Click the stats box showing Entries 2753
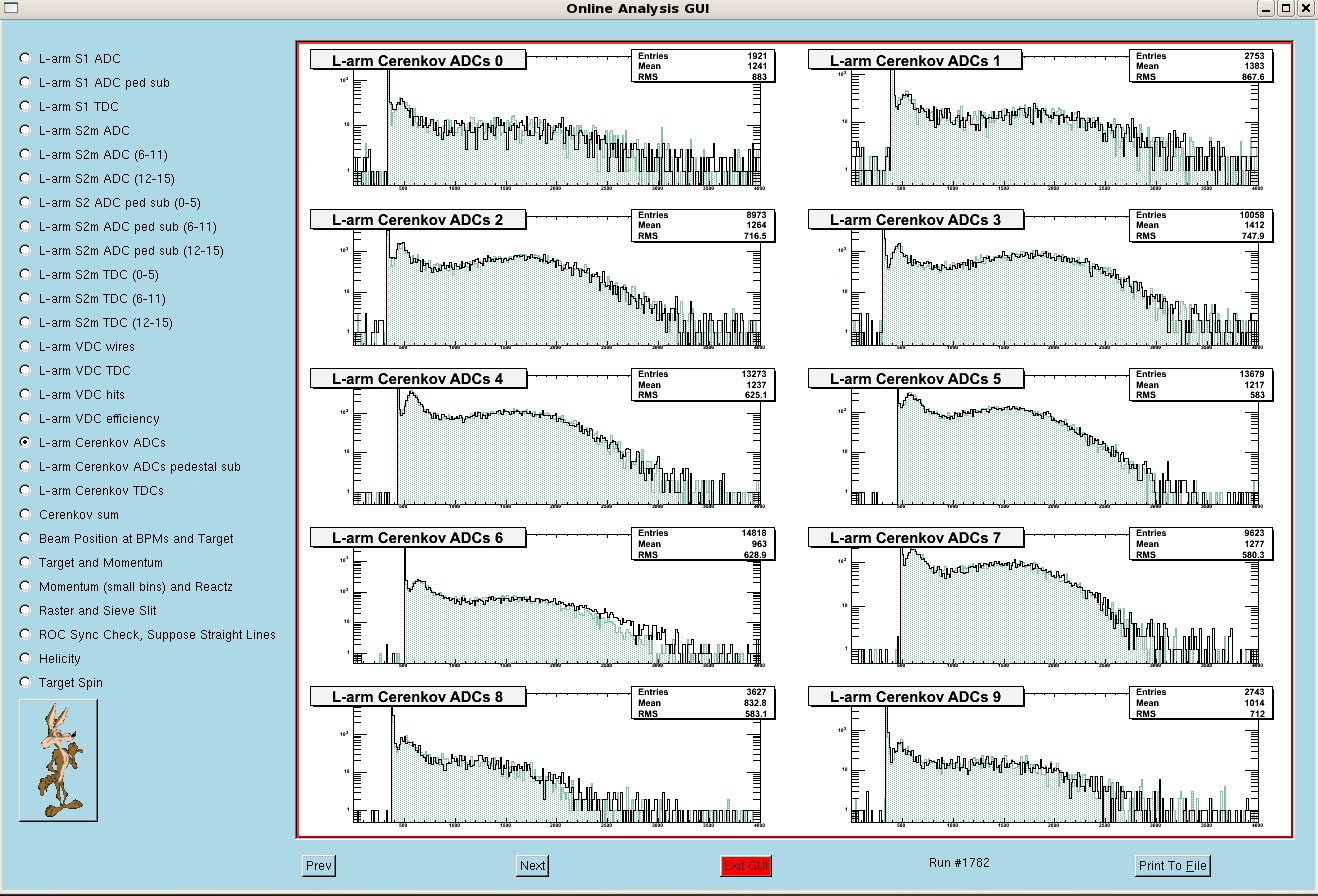This screenshot has width=1318, height=896. tap(1200, 66)
